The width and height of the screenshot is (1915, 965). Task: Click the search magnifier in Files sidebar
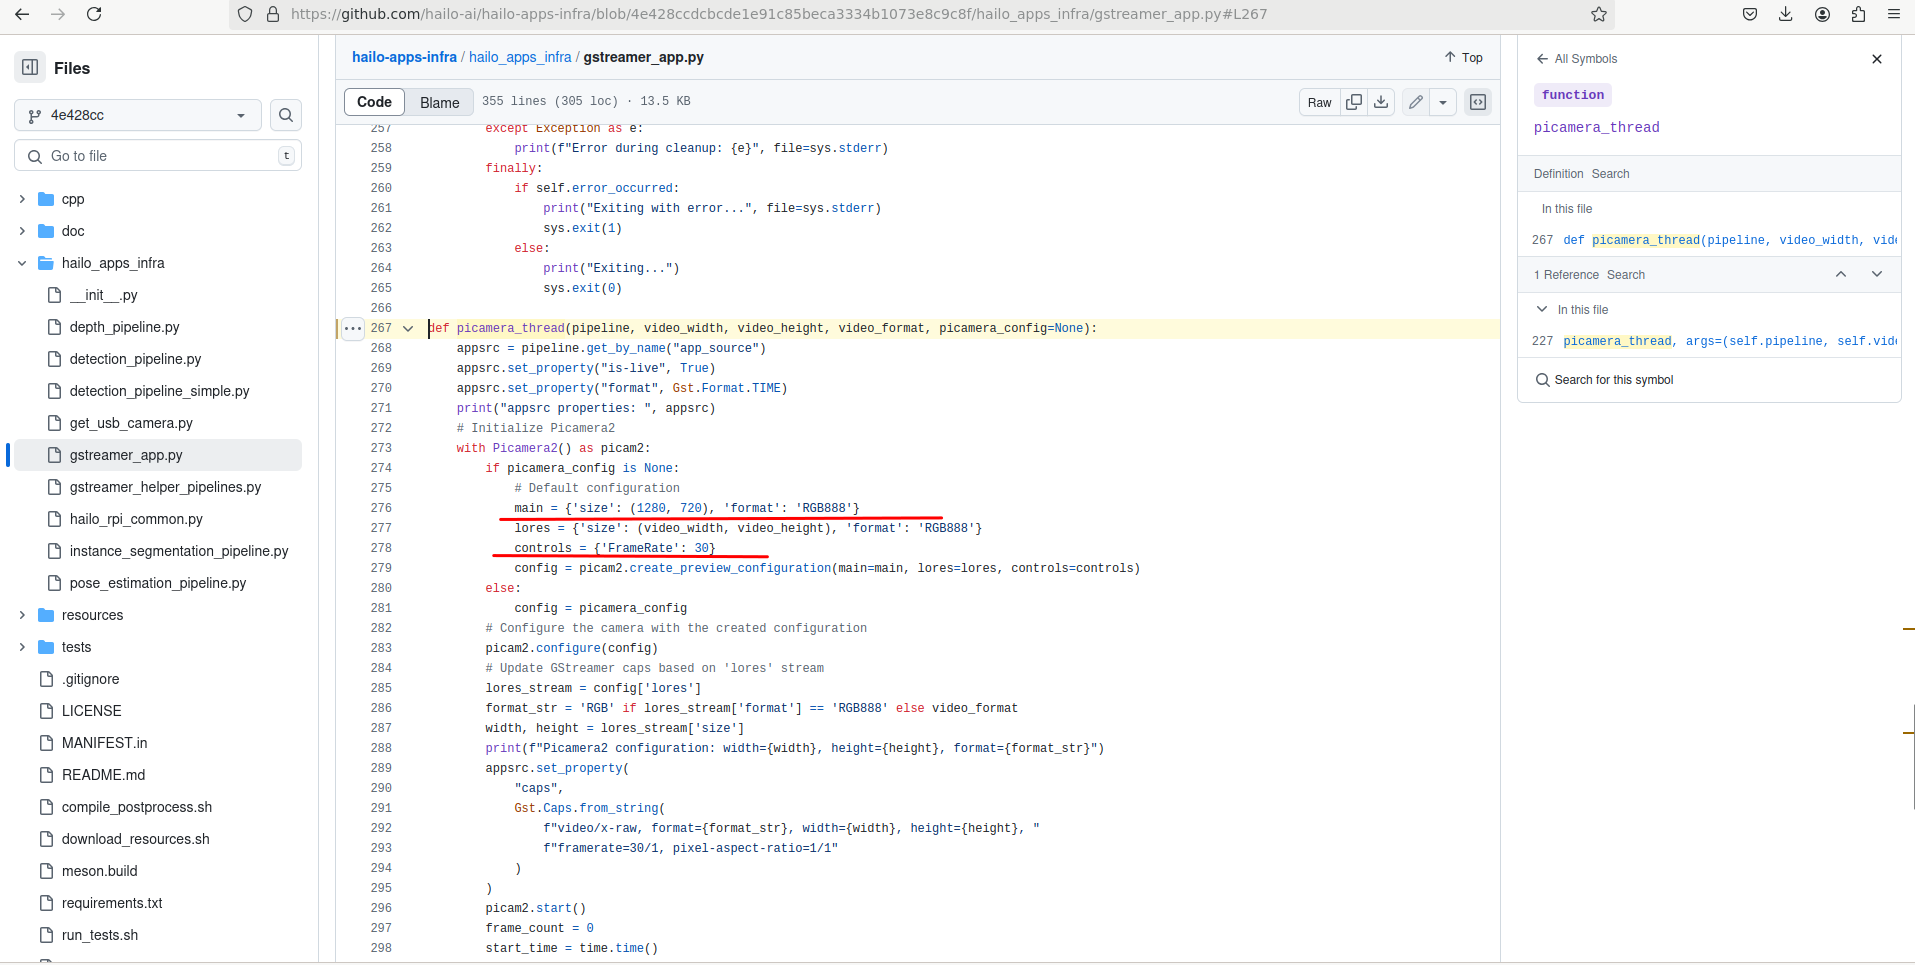[286, 115]
